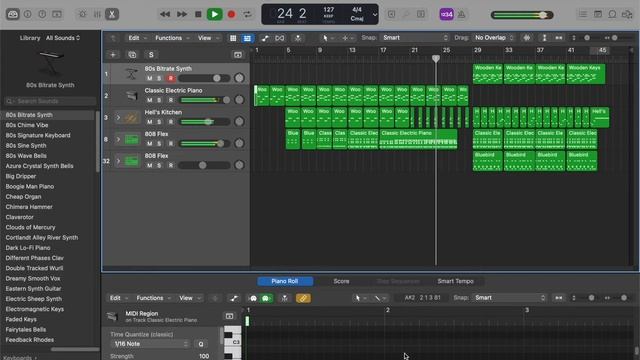
Task: Toggle global Solo S button
Action: pyautogui.click(x=151, y=55)
